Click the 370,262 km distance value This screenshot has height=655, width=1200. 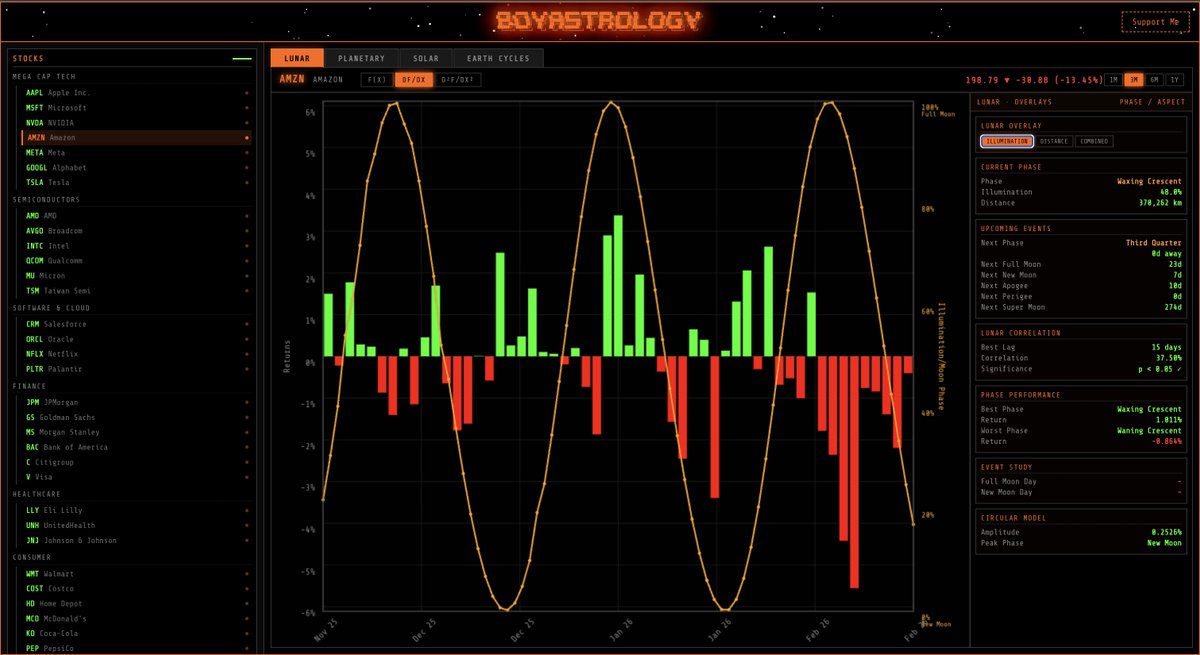click(1160, 203)
